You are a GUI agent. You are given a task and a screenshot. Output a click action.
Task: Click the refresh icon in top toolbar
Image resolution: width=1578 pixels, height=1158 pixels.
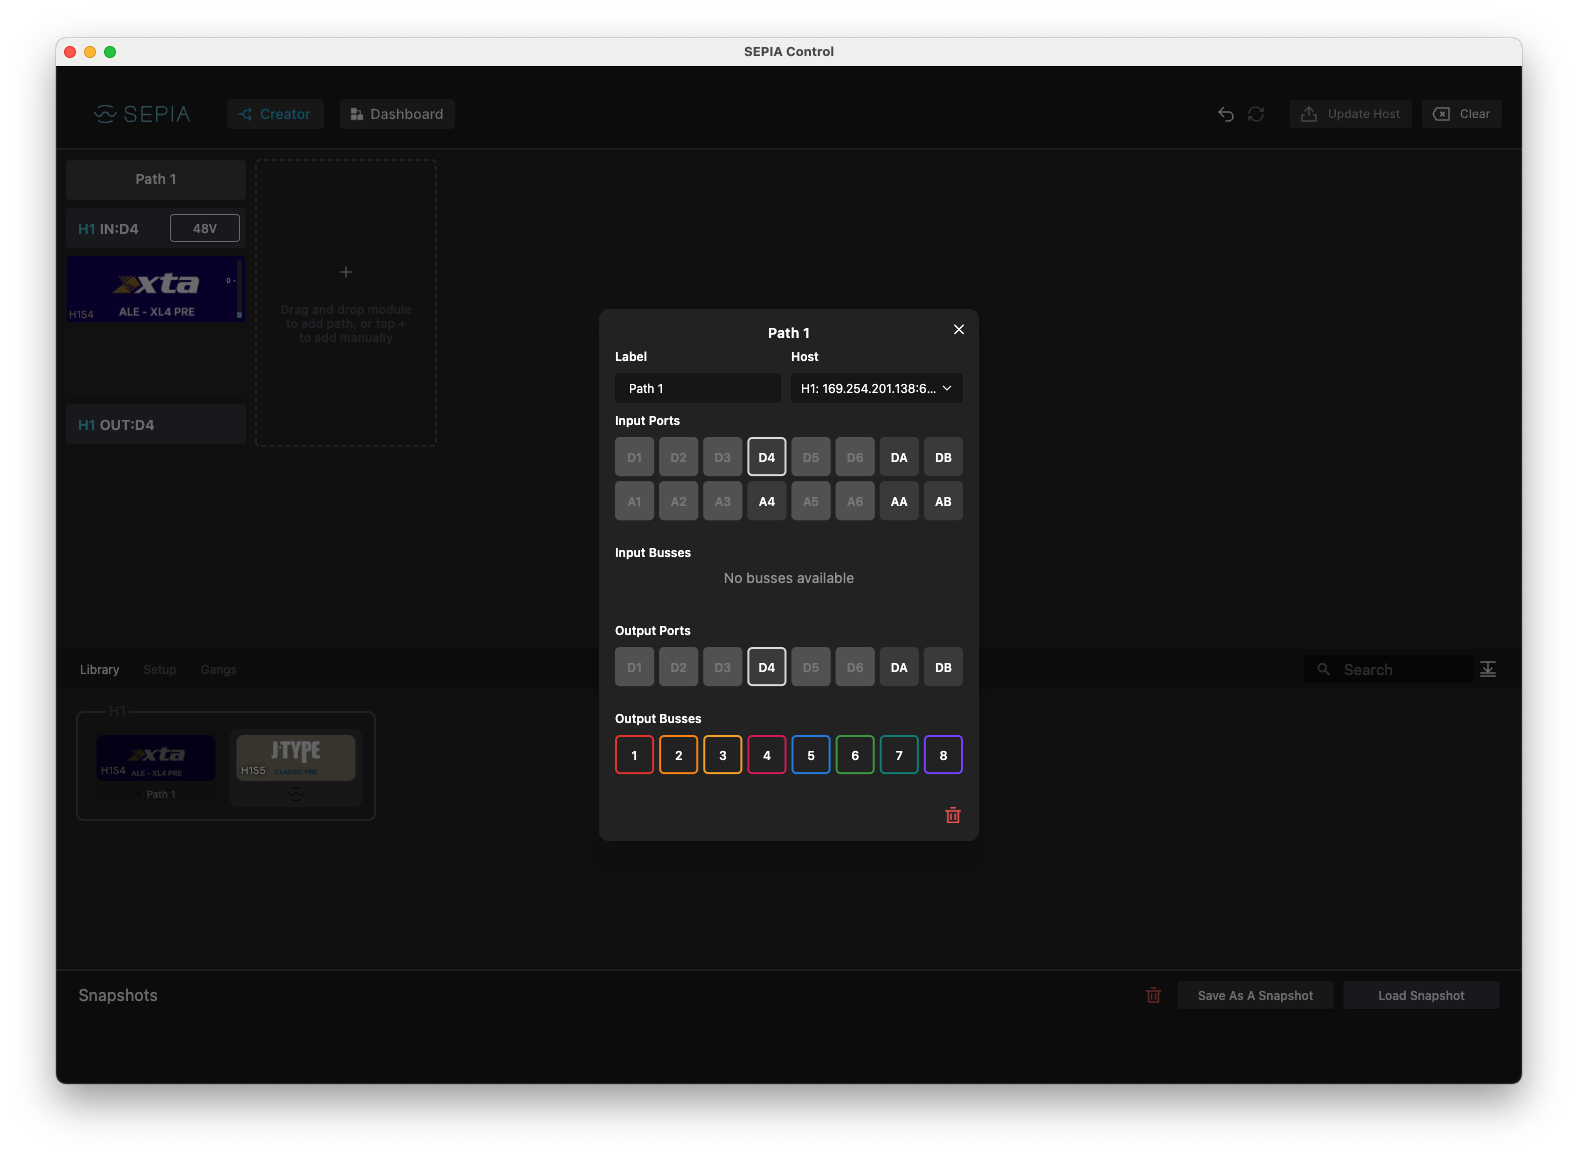click(1256, 114)
